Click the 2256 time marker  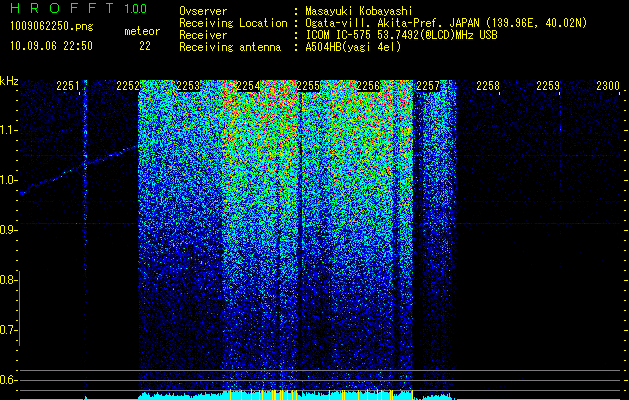368,86
